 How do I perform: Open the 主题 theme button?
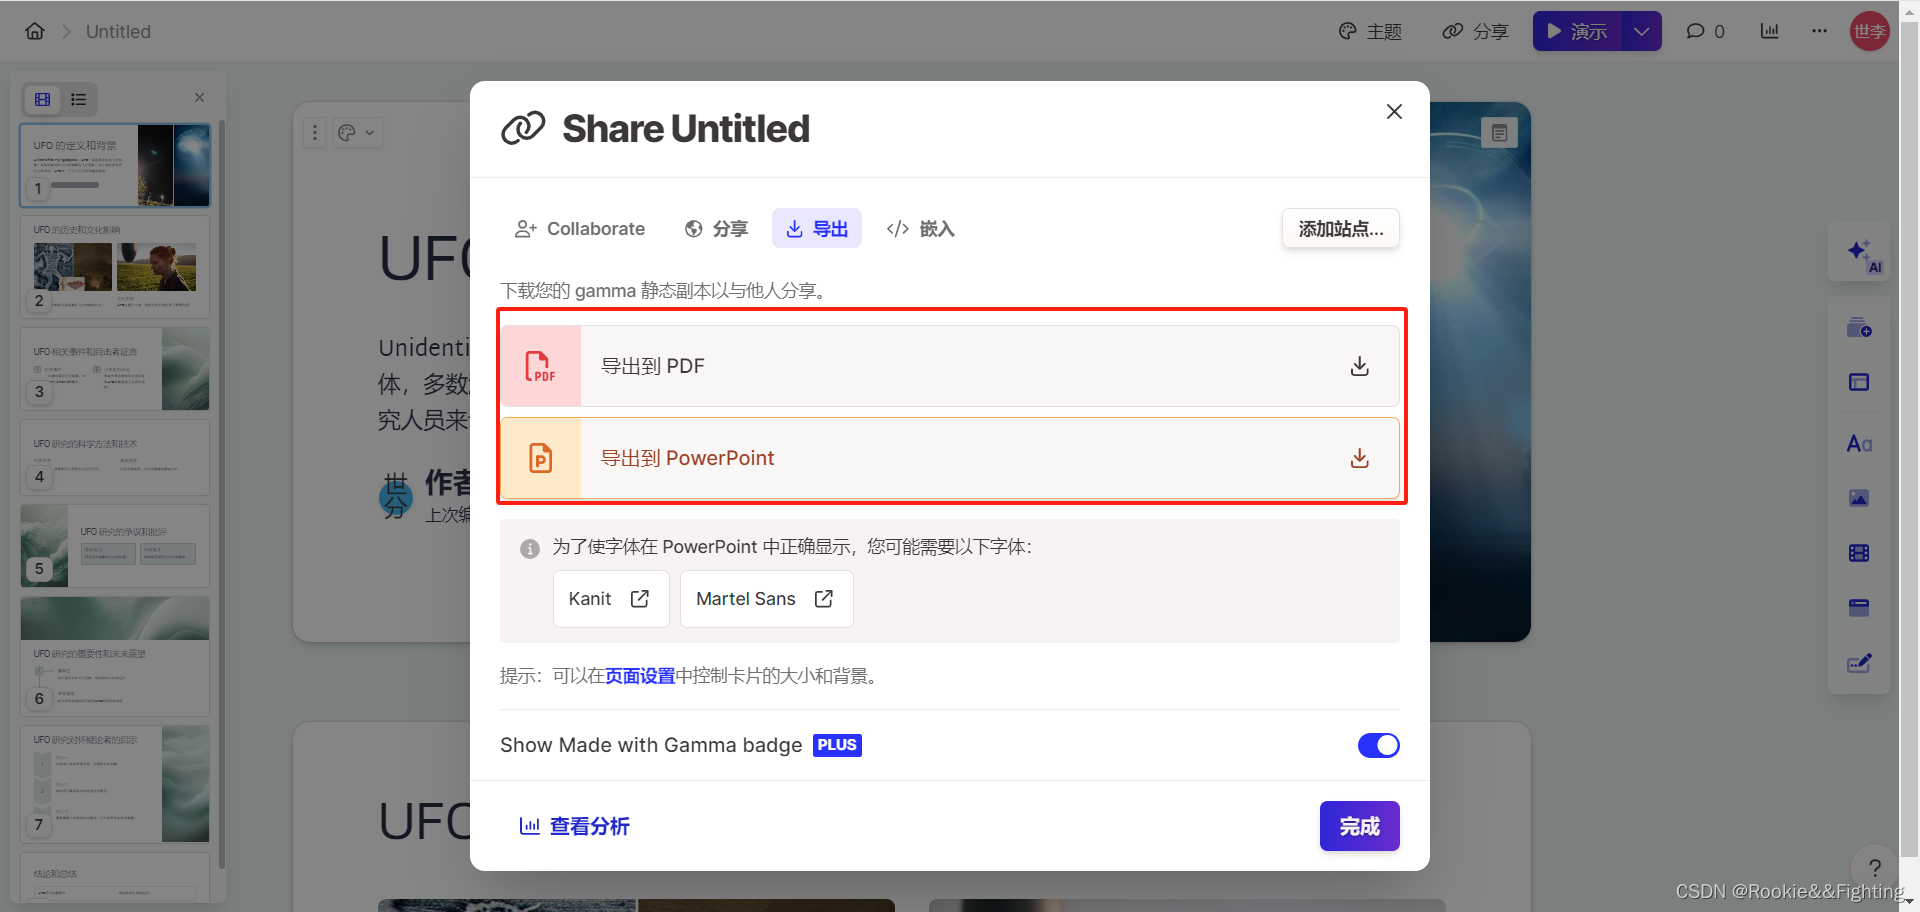point(1370,31)
